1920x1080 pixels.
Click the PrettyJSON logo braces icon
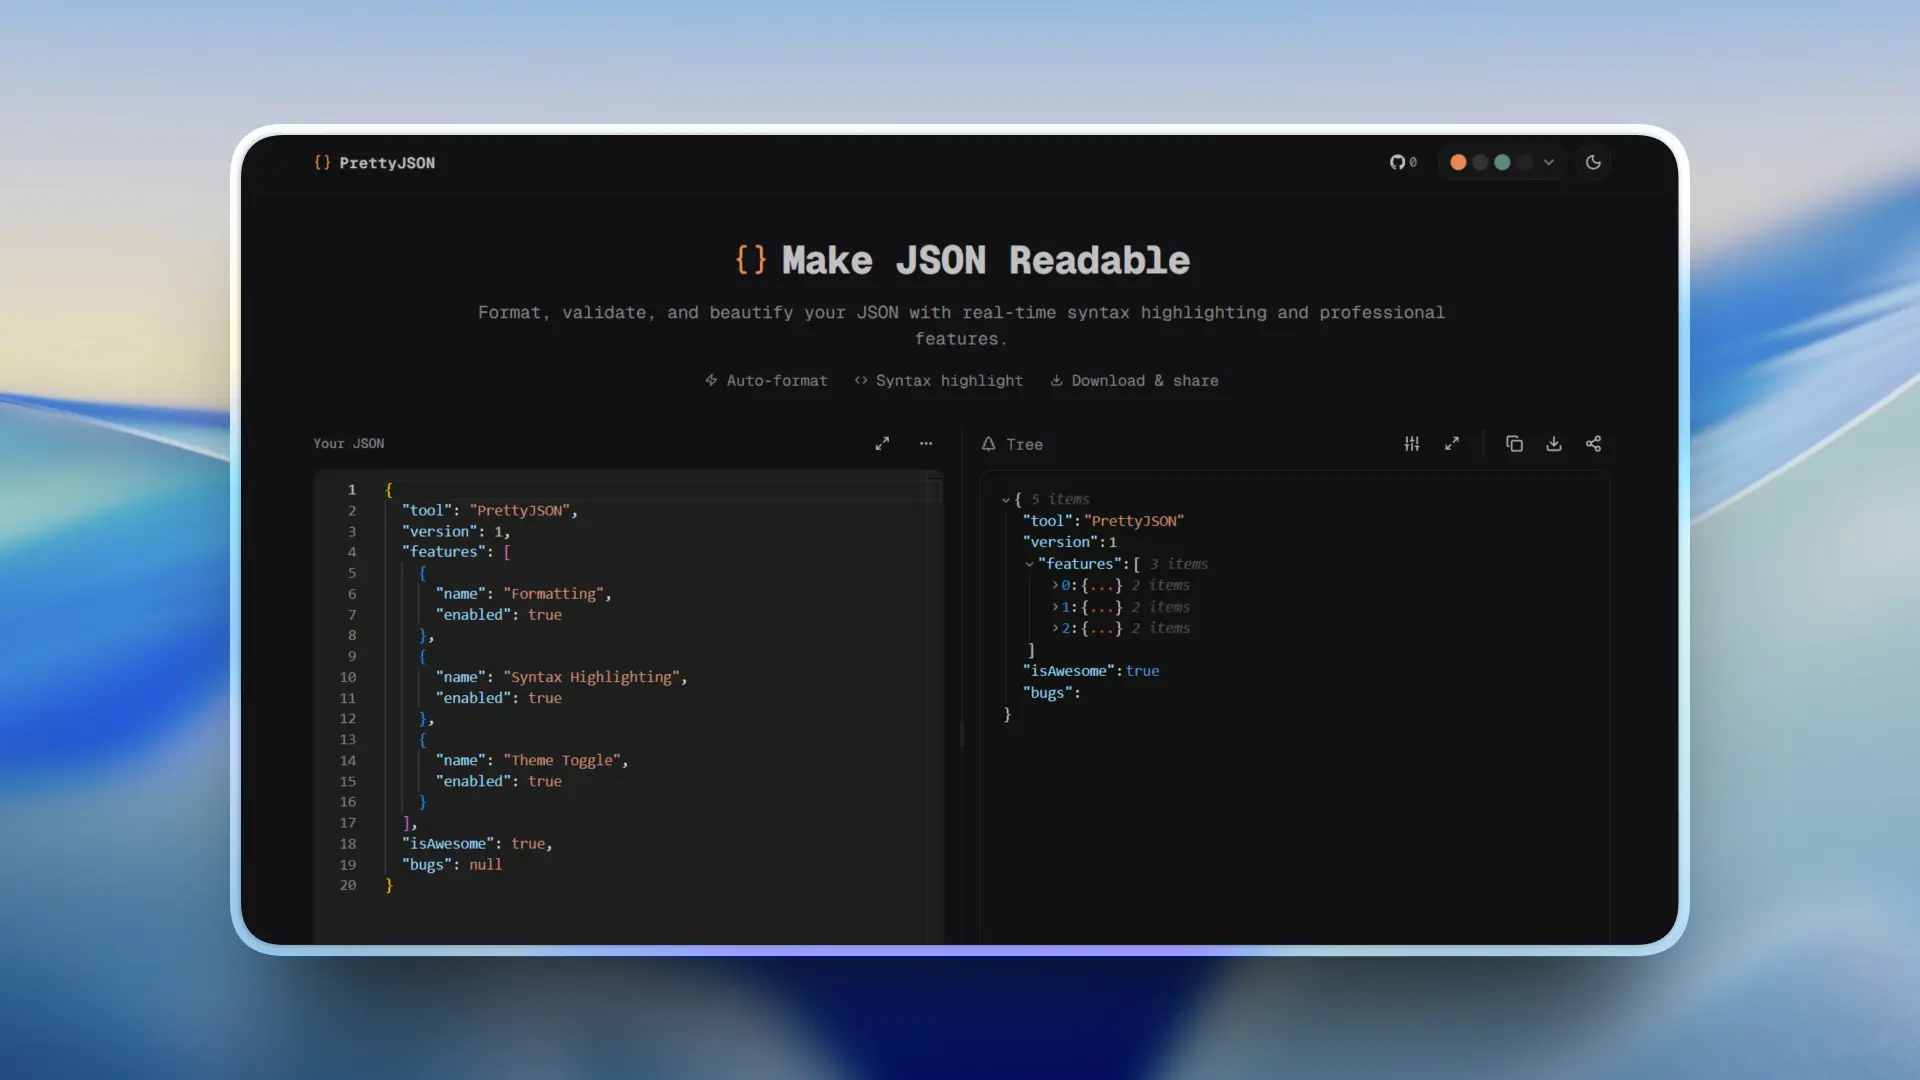click(322, 162)
